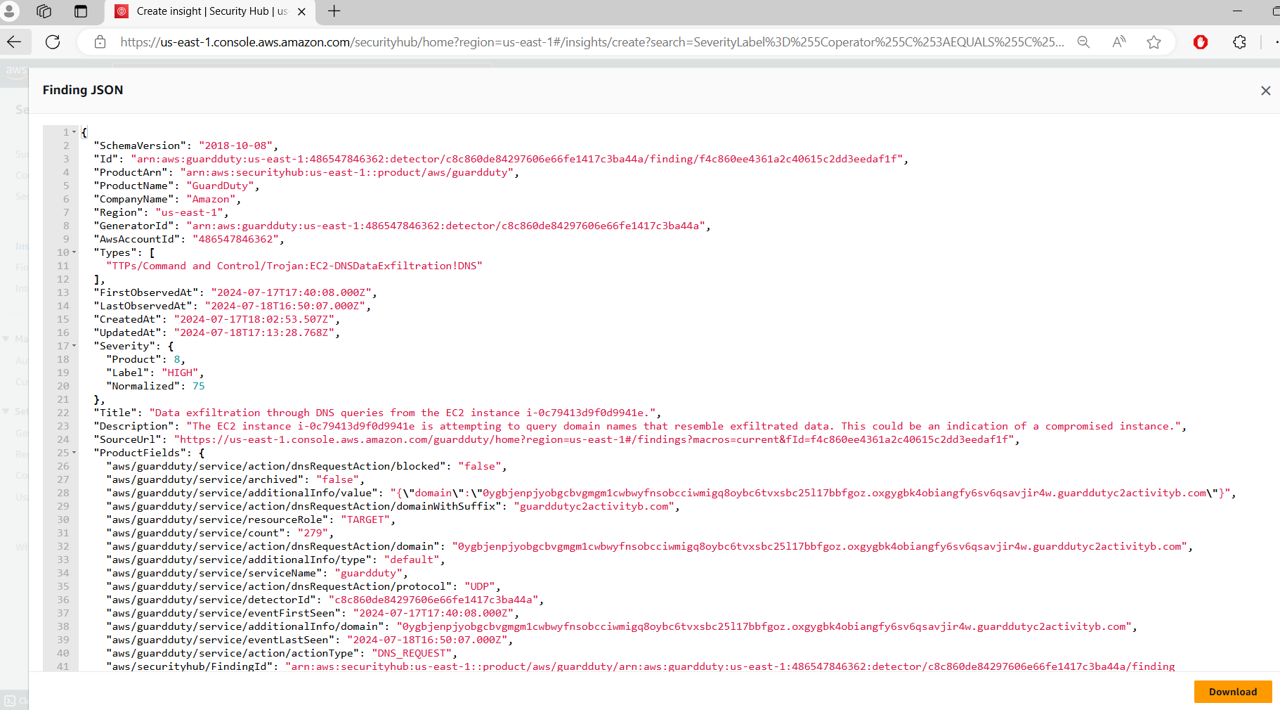Select the additionalInfo/value domain JSON string
Screen dimensions: 1280x710
[811, 493]
